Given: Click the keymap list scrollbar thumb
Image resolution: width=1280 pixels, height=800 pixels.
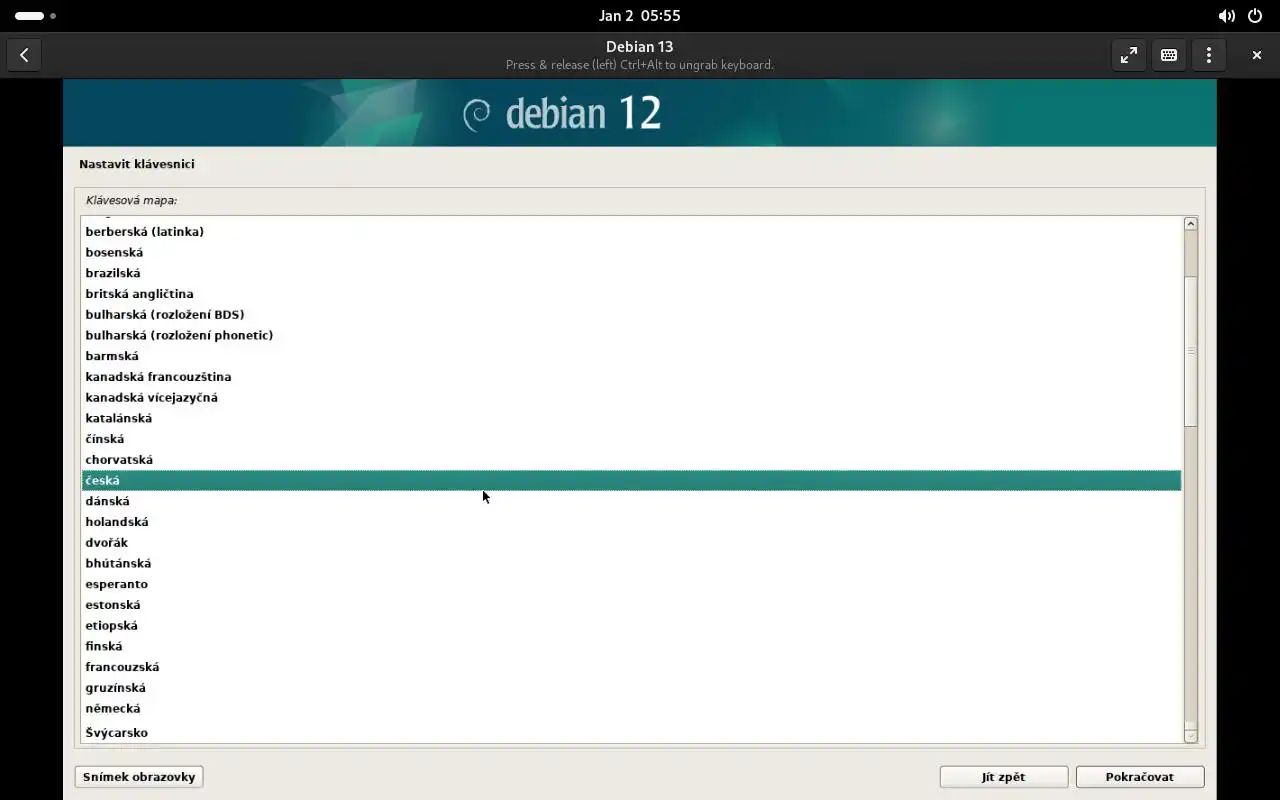Looking at the screenshot, I should coord(1190,351).
